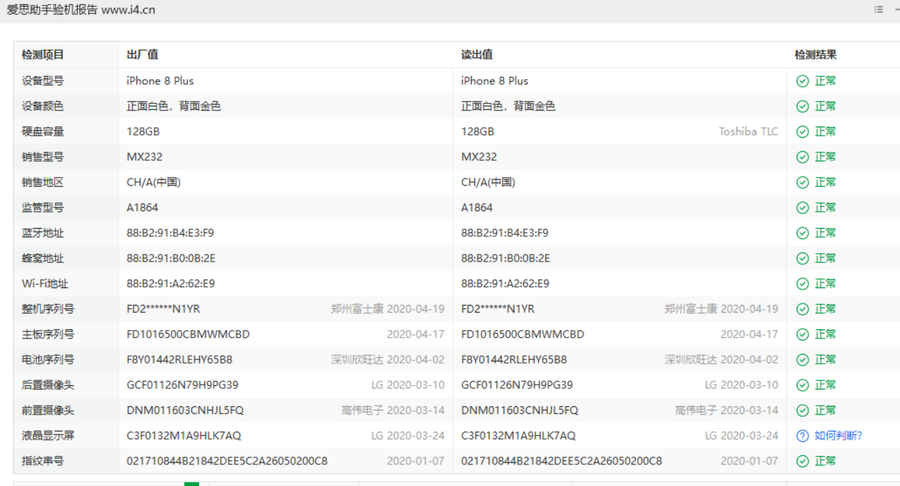Click factory value iPhone 8 Plus
The width and height of the screenshot is (900, 486).
click(160, 81)
